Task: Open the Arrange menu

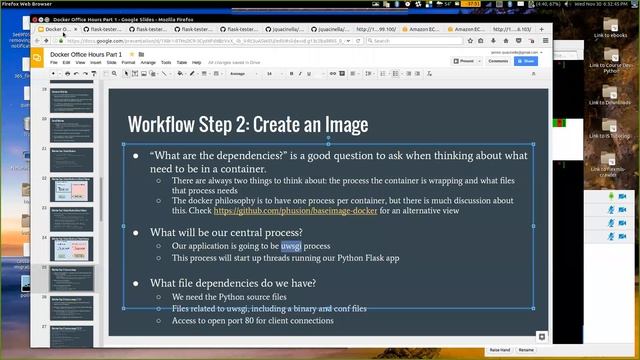Action: (148, 63)
